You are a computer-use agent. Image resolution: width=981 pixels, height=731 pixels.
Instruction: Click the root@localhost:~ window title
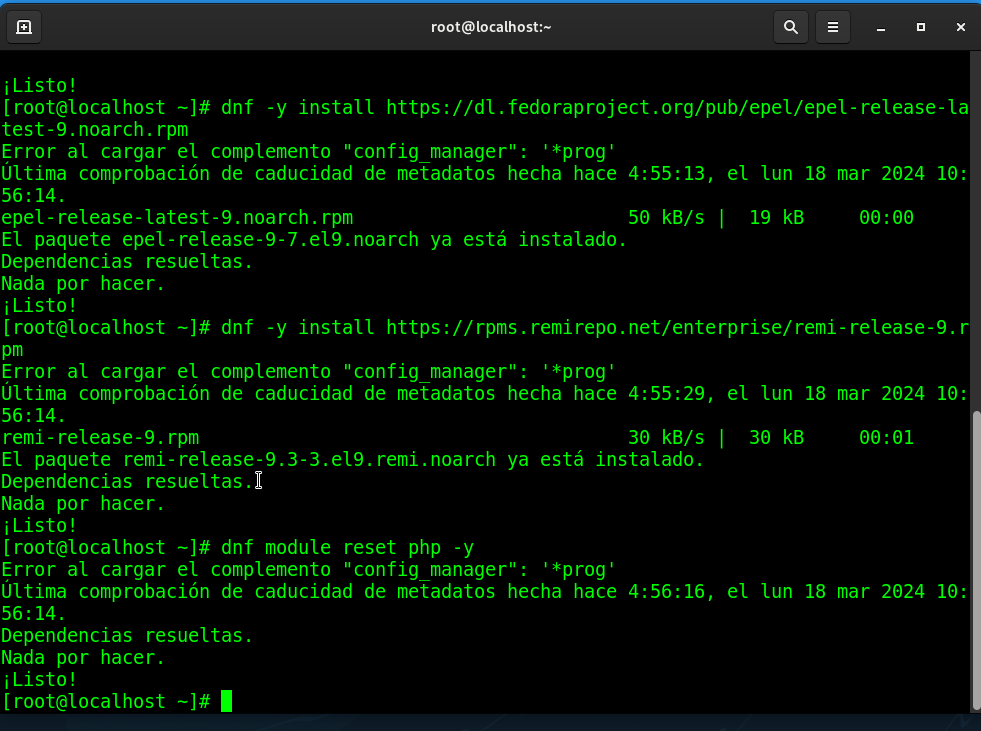(491, 27)
